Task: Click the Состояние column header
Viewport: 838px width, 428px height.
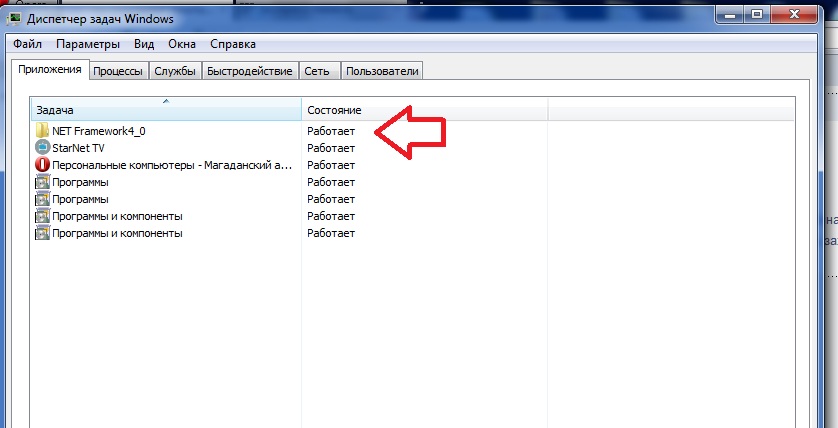Action: point(424,109)
